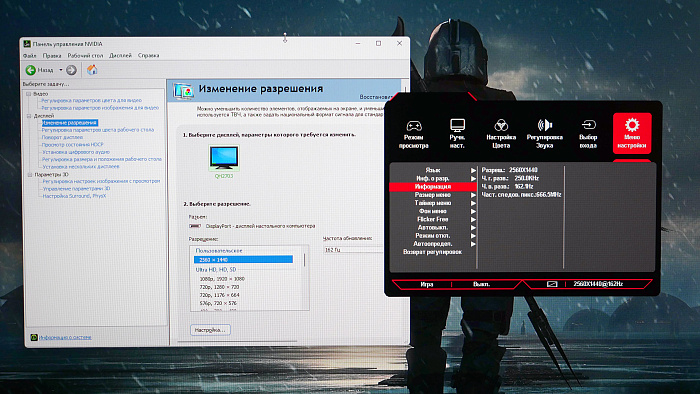Click the Настройка... button

coord(210,330)
